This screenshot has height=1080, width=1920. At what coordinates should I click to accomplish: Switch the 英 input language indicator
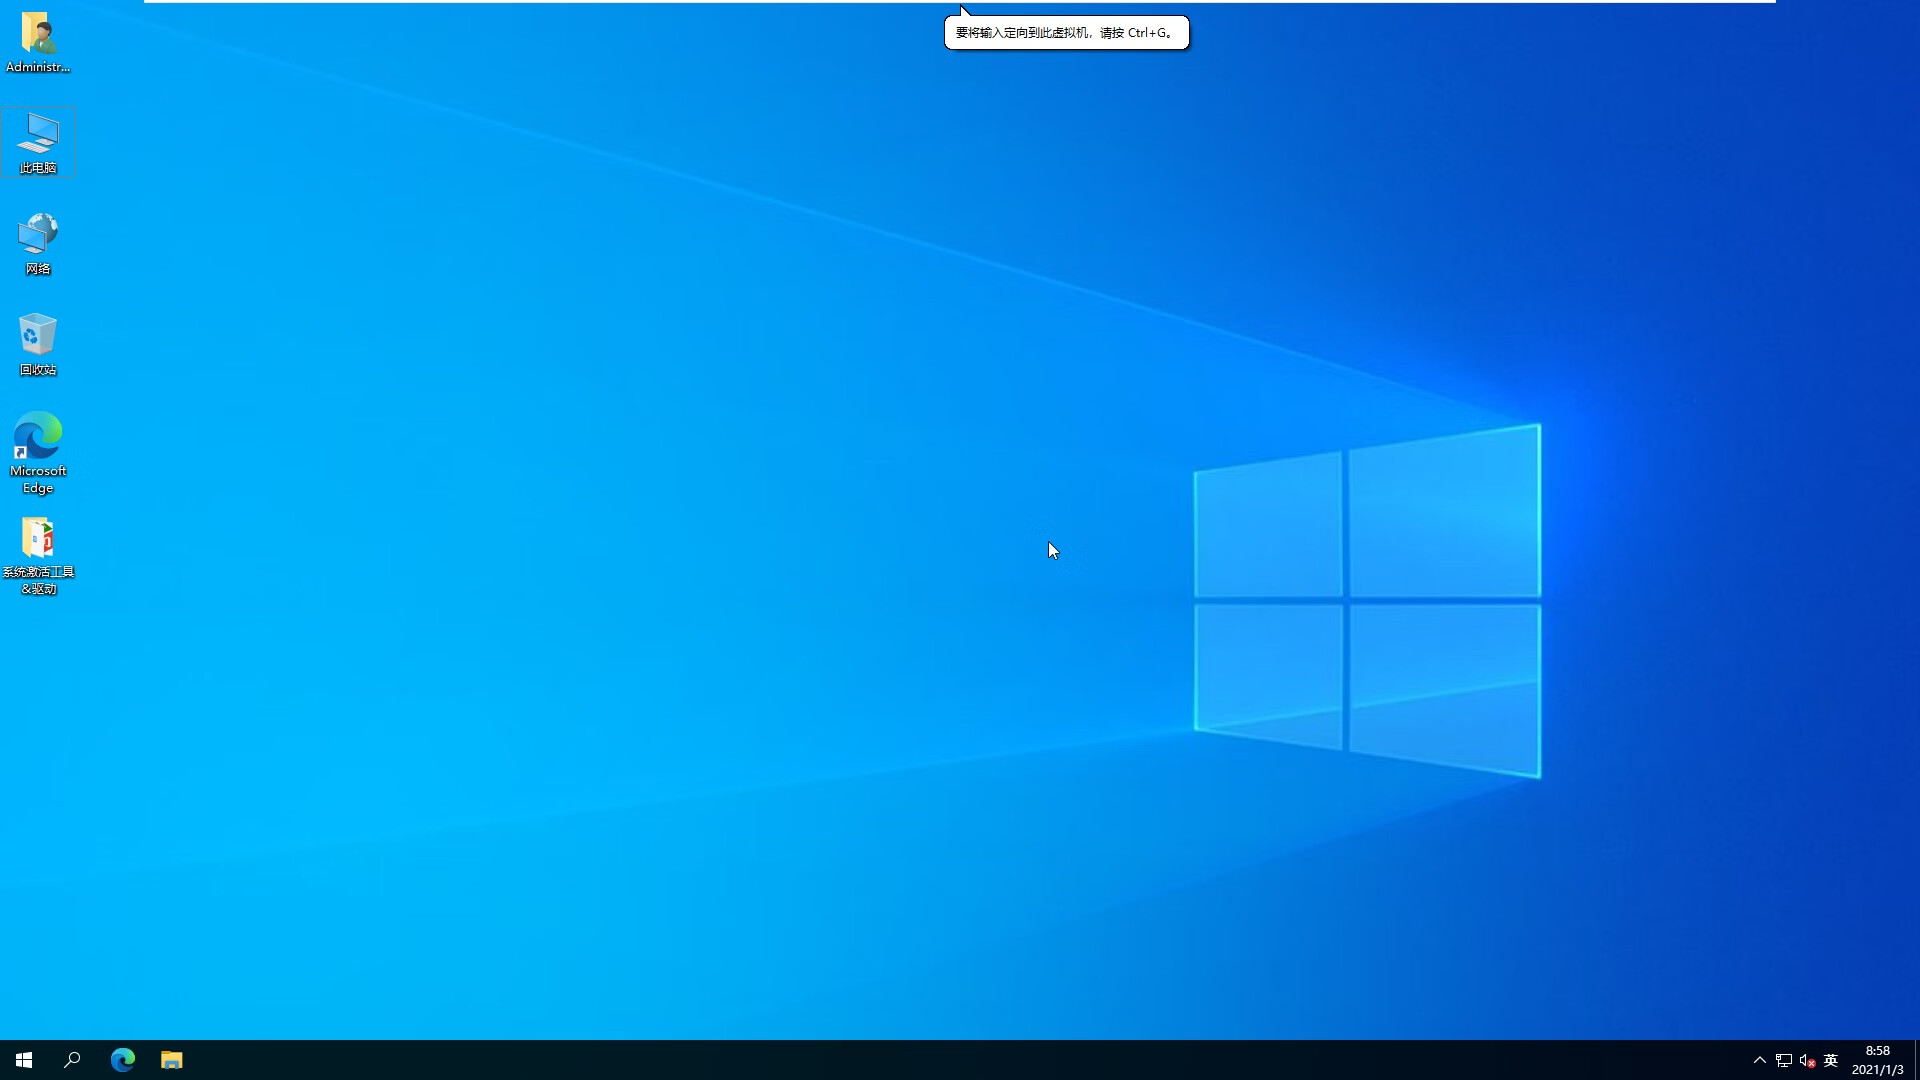[x=1831, y=1060]
